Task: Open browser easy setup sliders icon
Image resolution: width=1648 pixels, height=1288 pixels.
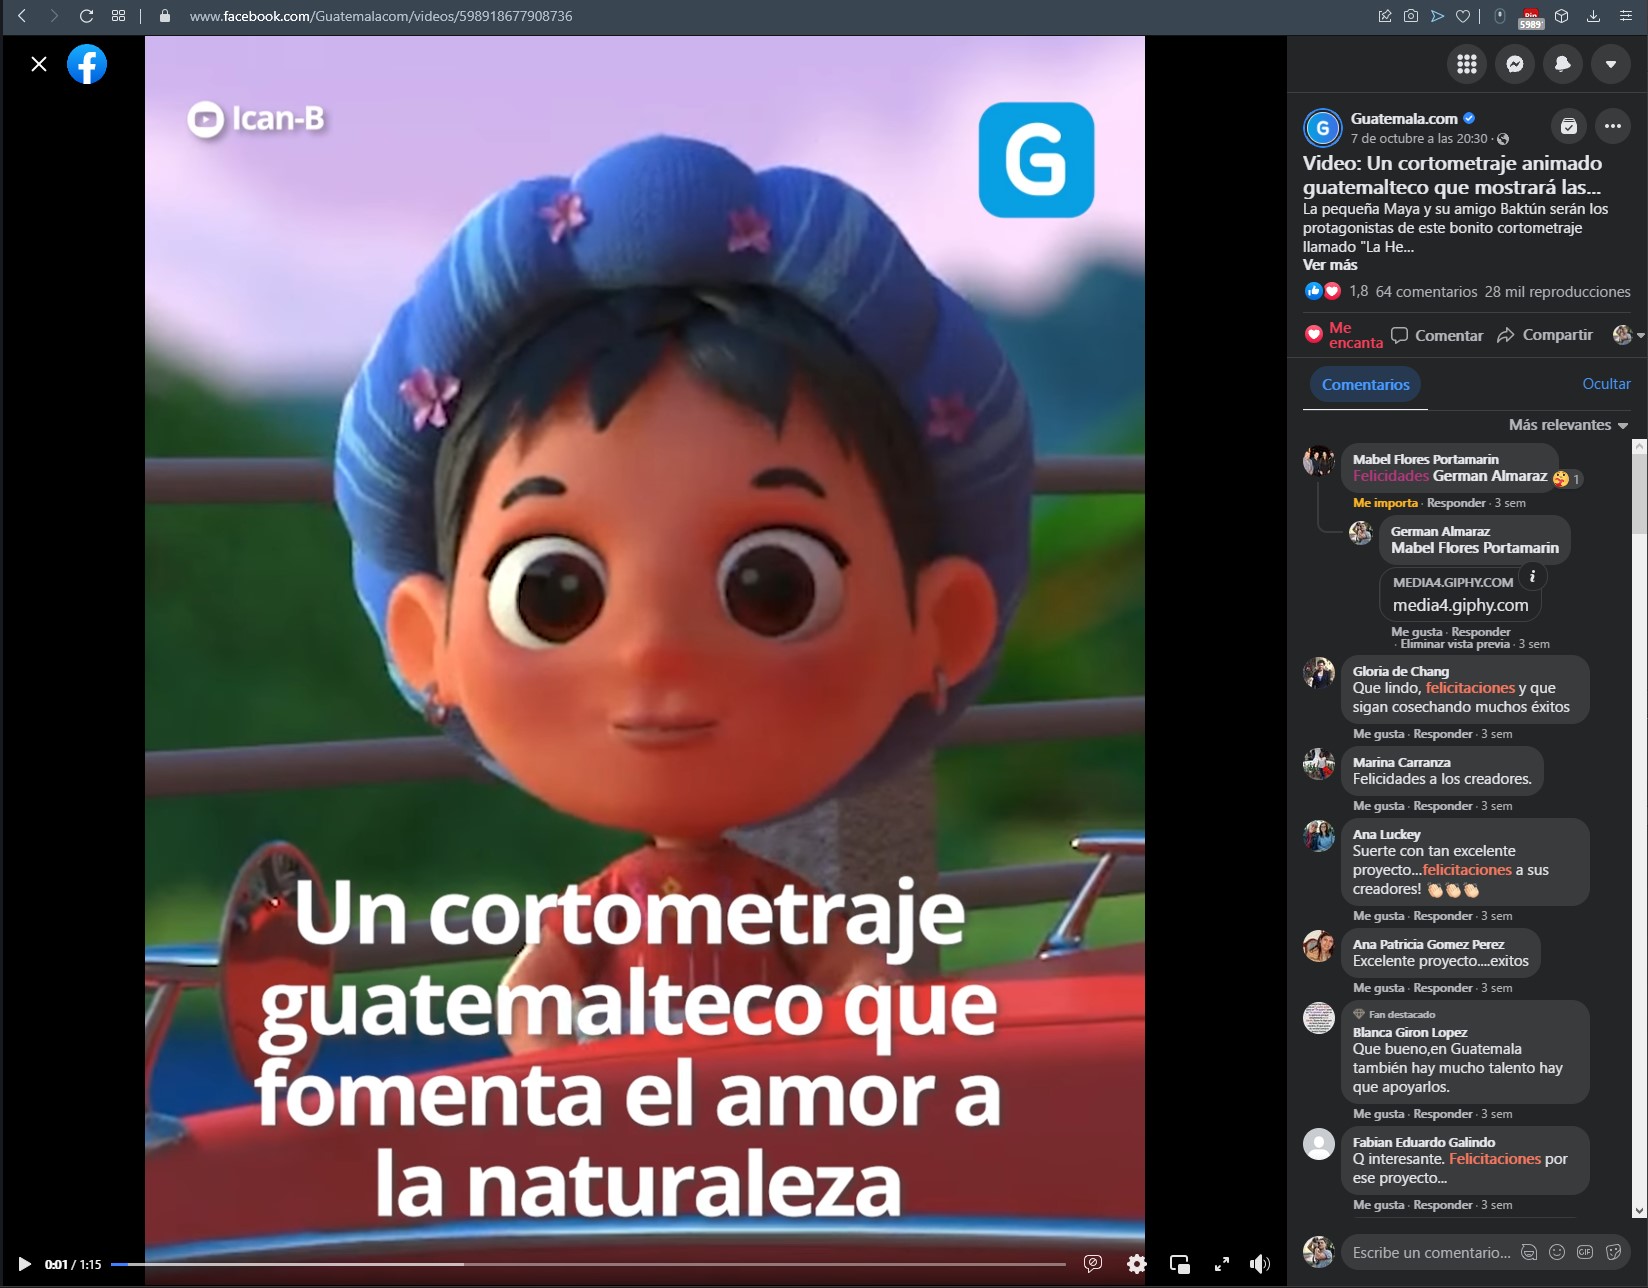Action: pos(1625,16)
